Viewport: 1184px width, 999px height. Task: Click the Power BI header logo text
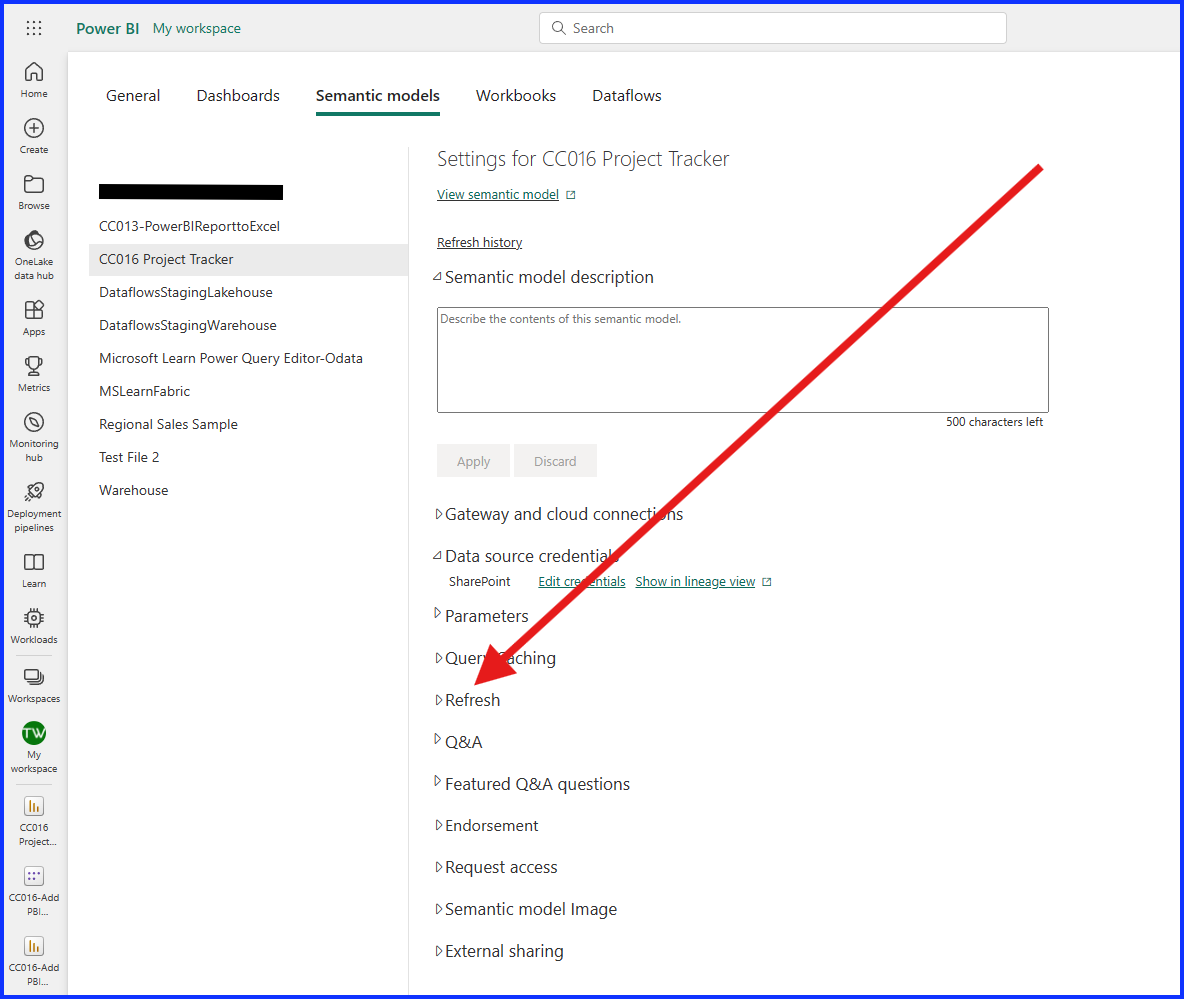point(107,29)
